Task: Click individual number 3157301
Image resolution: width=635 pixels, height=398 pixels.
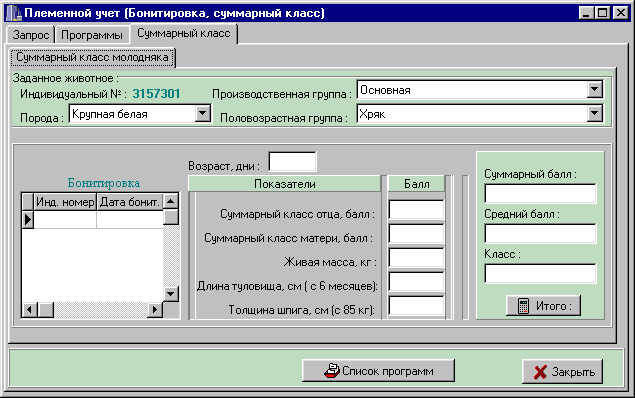Action: point(156,94)
